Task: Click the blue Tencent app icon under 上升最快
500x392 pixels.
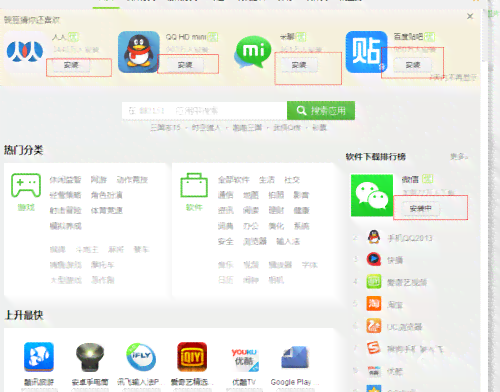Action: [x=39, y=357]
